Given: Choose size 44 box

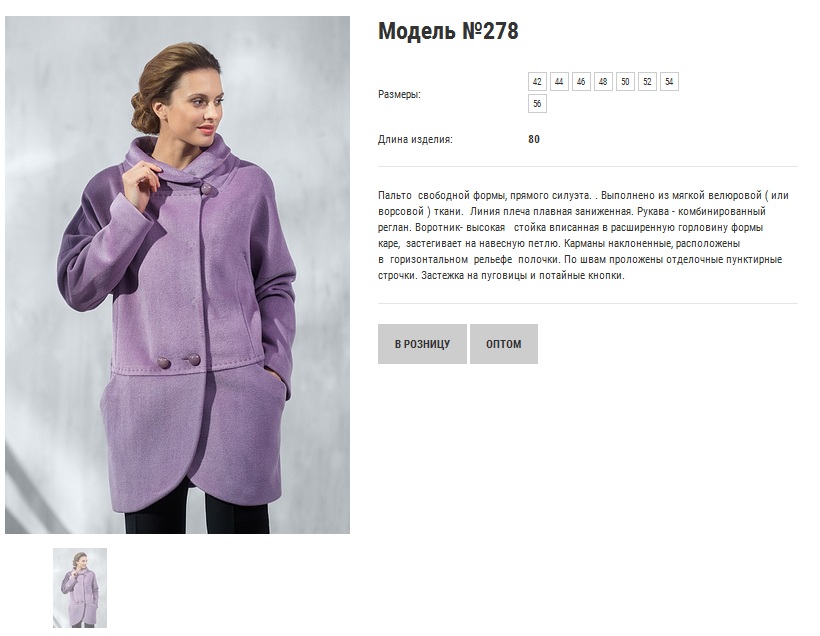Looking at the screenshot, I should (x=559, y=82).
